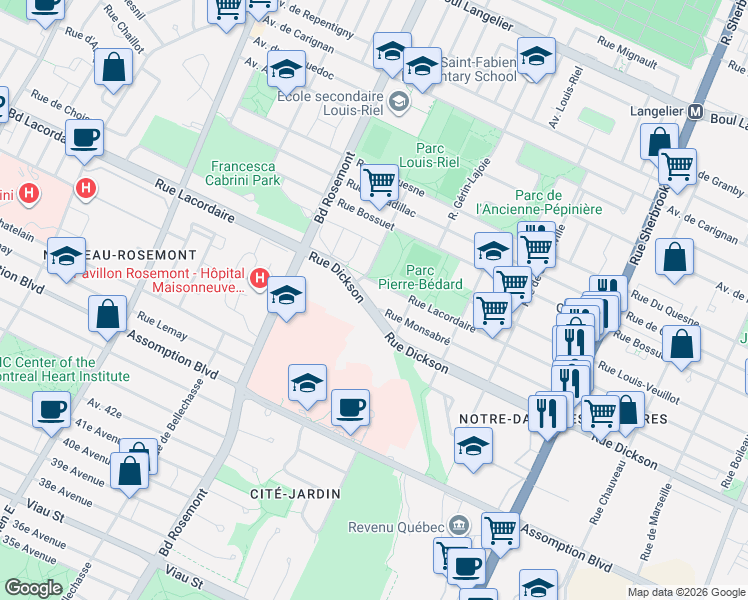748x600 pixels.
Task: Open the school marker near Nouveau-Rosemont label
Action: (67, 255)
